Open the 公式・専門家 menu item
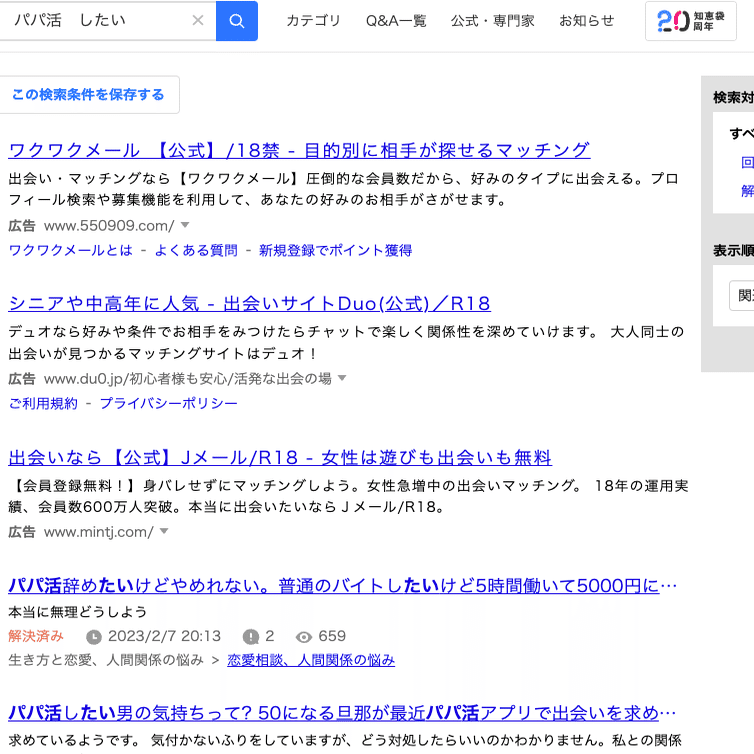 click(x=492, y=21)
